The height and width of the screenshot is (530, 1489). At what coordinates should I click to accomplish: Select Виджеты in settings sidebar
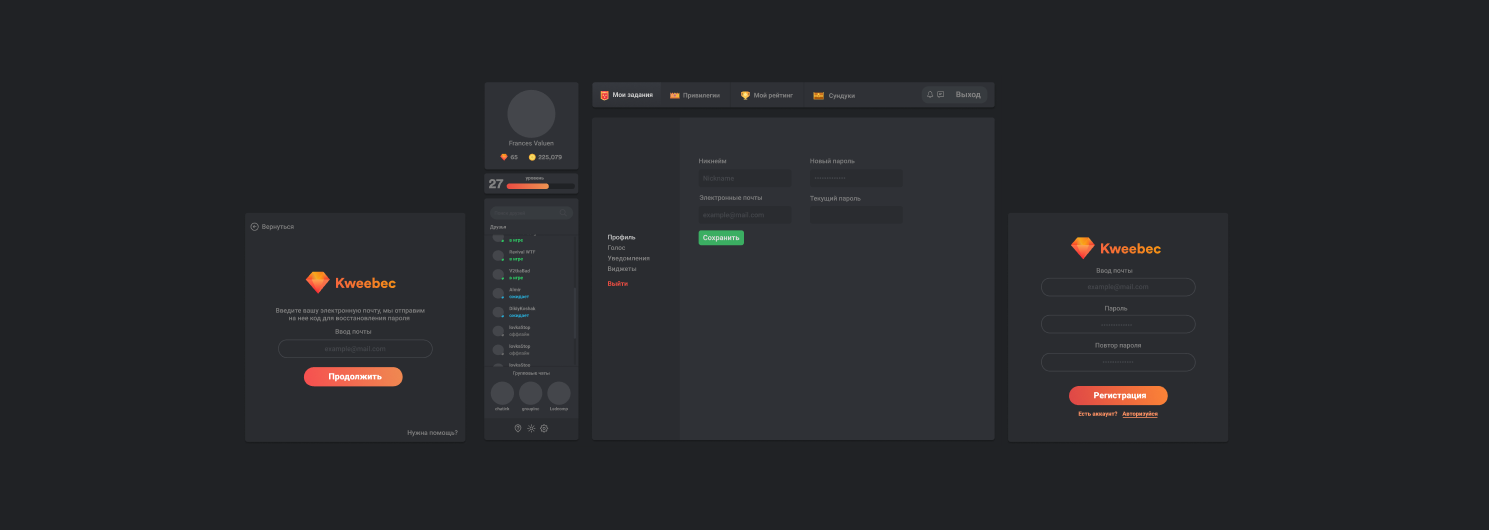(x=621, y=268)
